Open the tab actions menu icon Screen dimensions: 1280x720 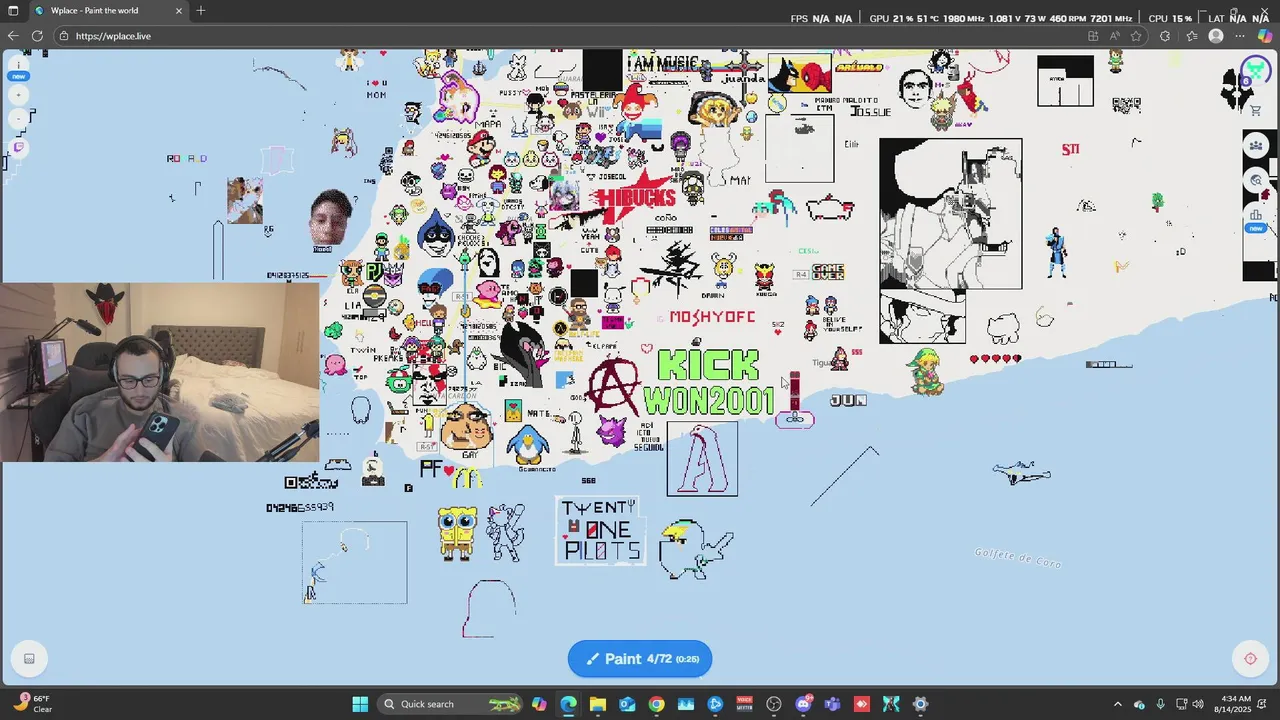(12, 11)
